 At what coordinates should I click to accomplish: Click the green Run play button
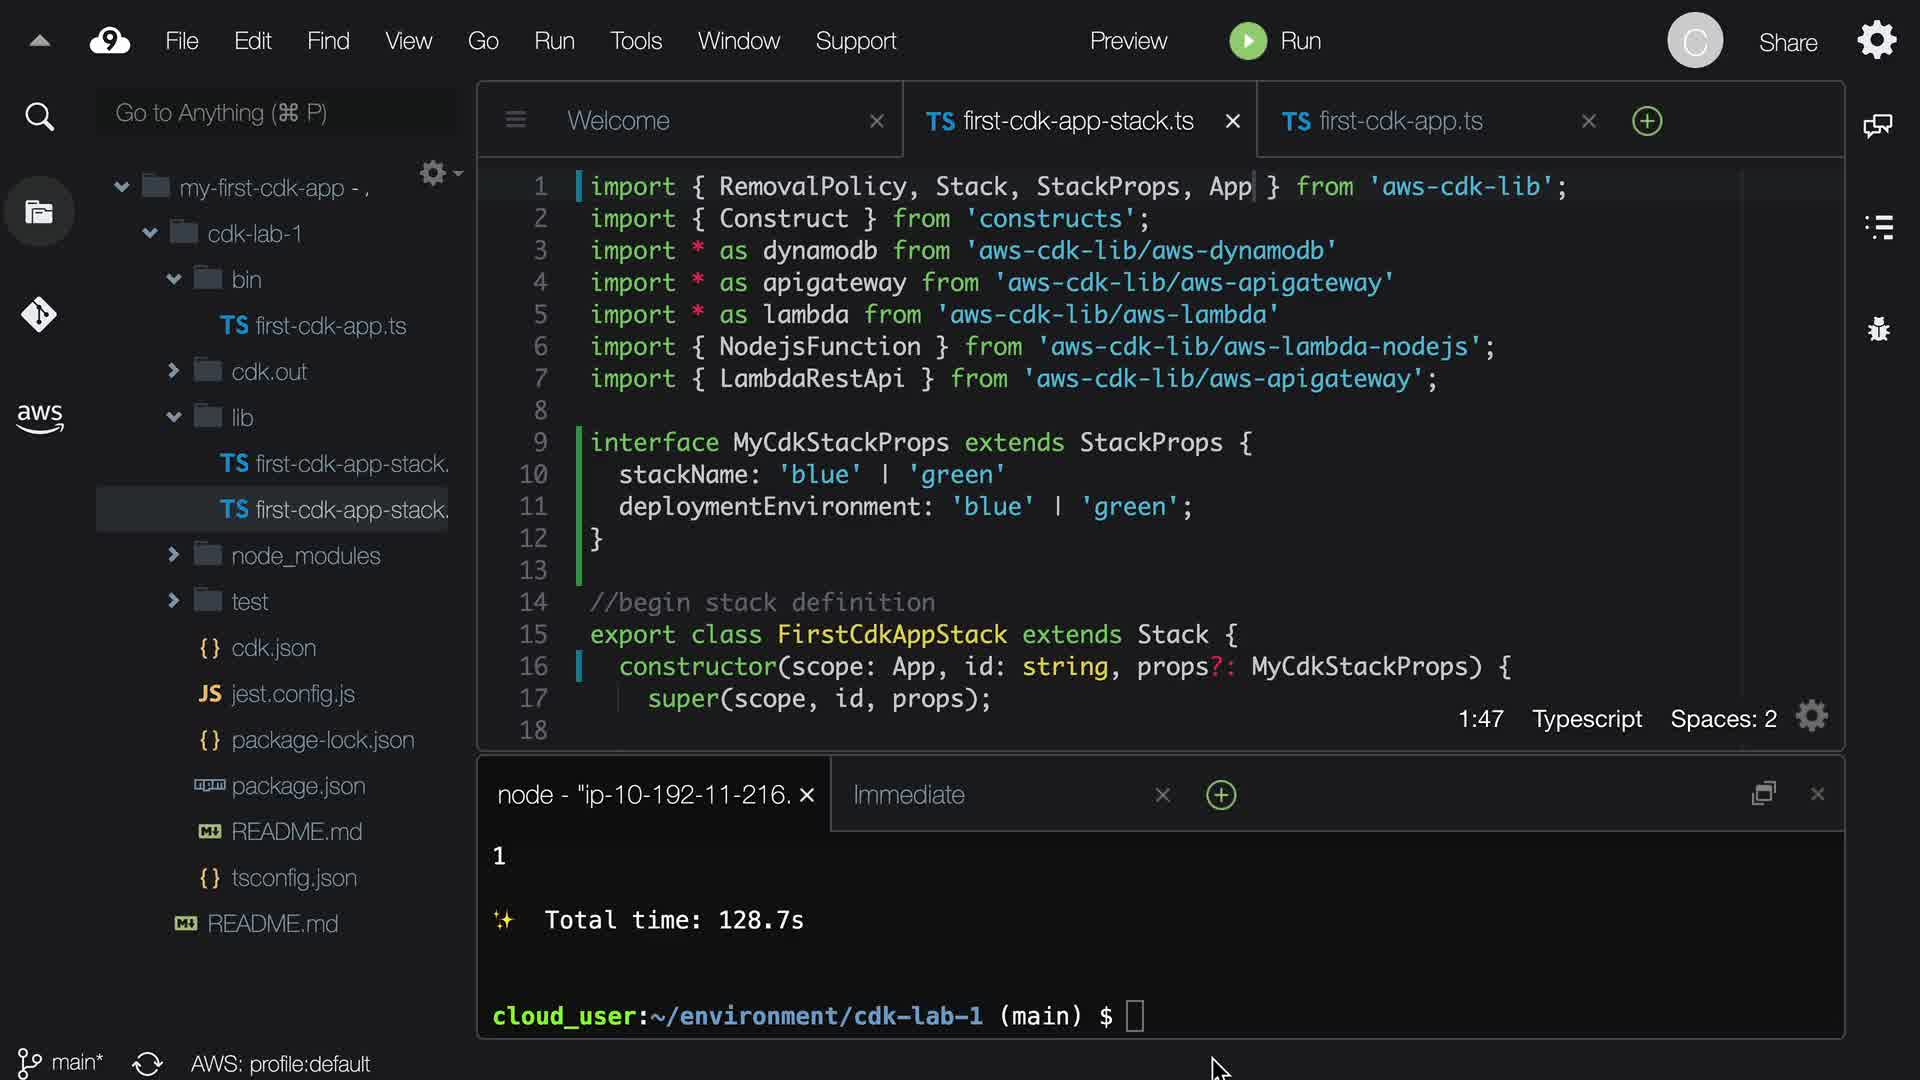click(1247, 41)
